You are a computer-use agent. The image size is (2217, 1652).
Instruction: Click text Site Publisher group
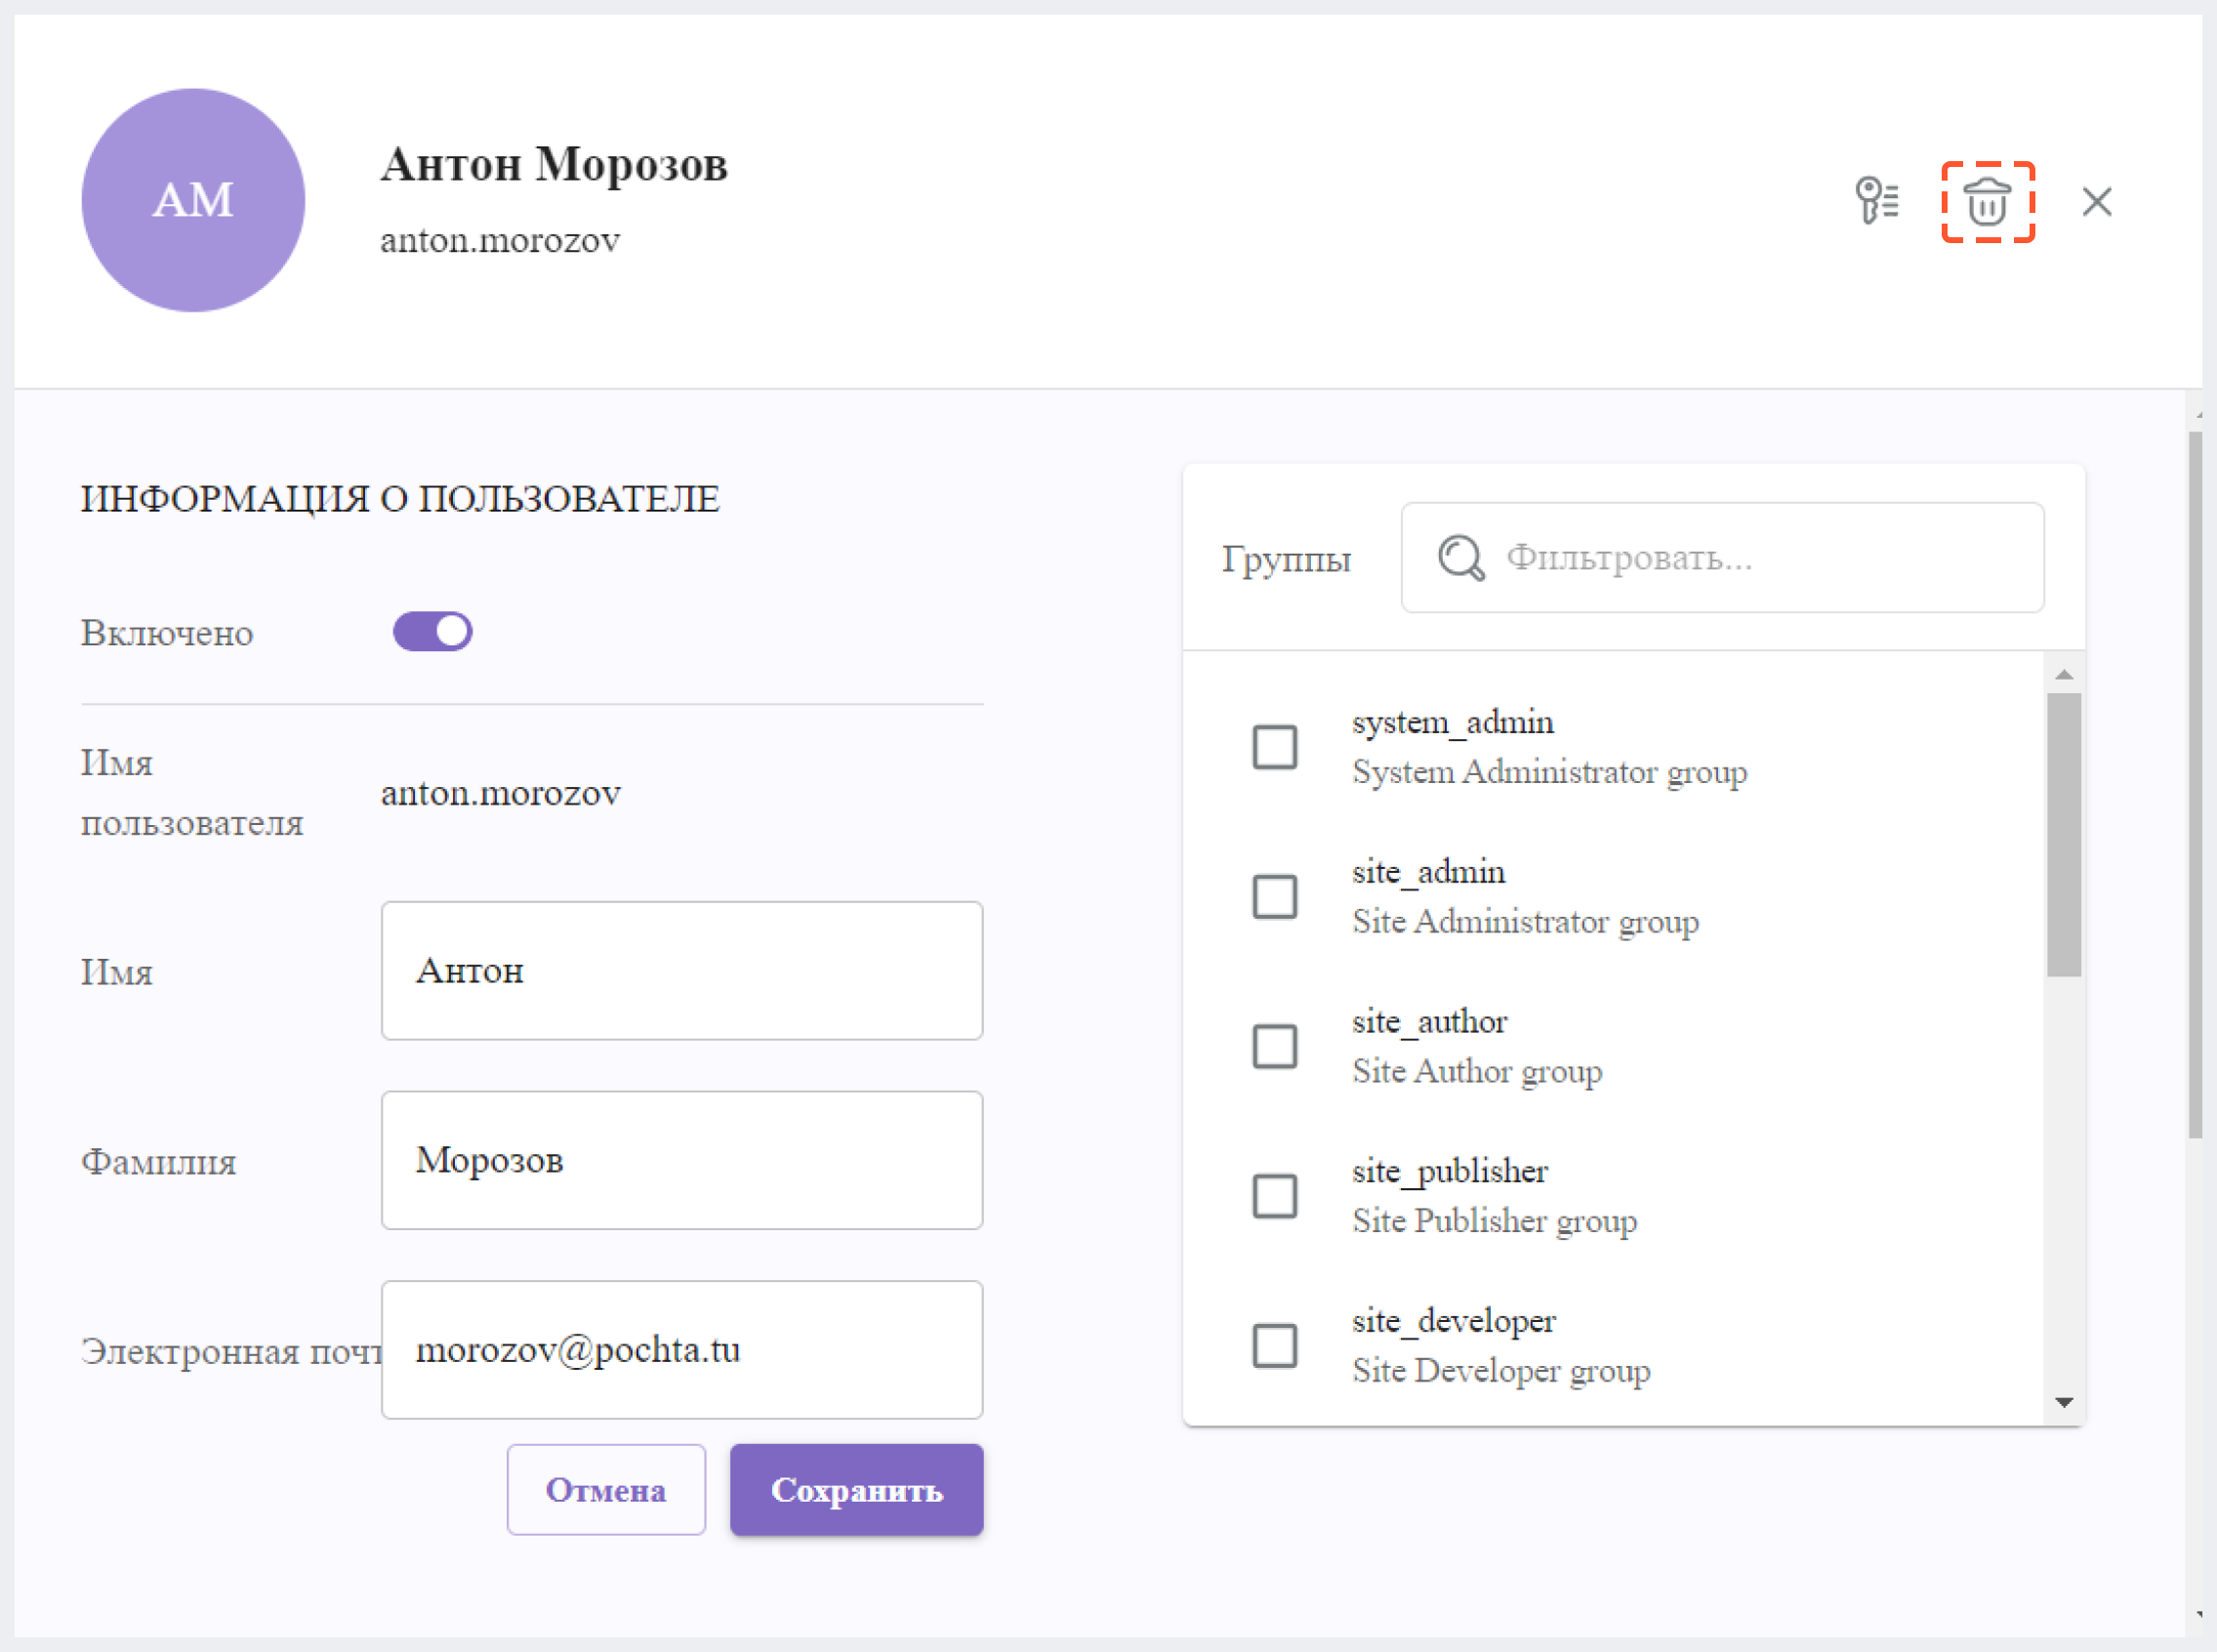(x=1495, y=1221)
